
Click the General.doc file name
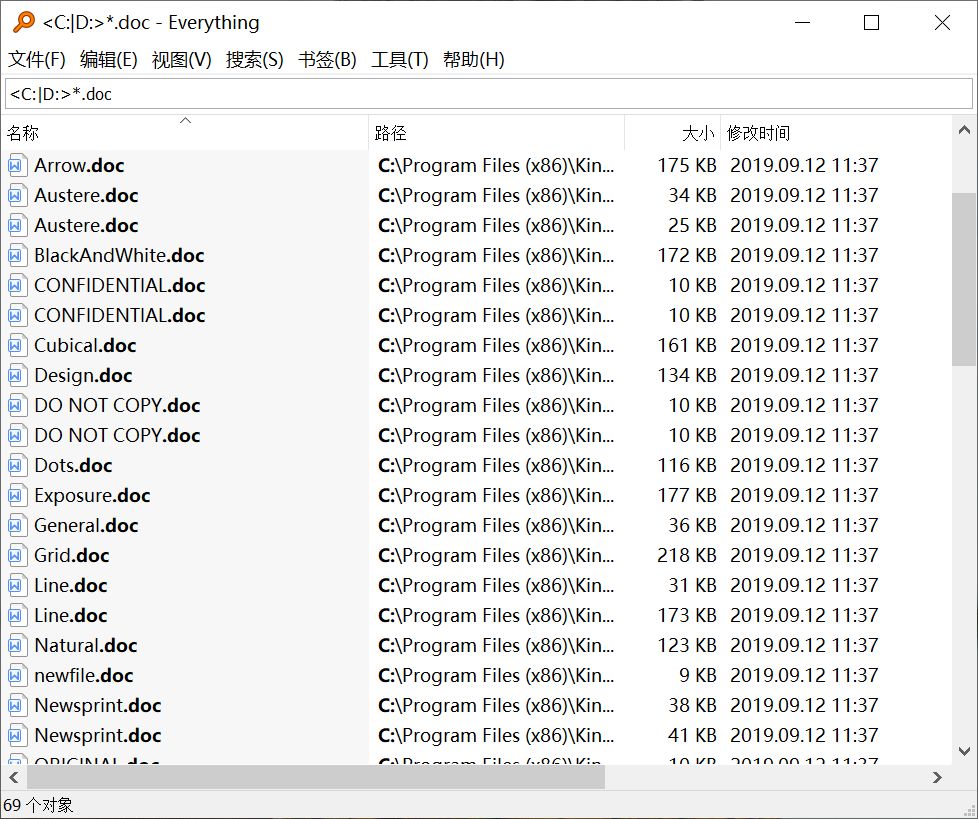(86, 526)
